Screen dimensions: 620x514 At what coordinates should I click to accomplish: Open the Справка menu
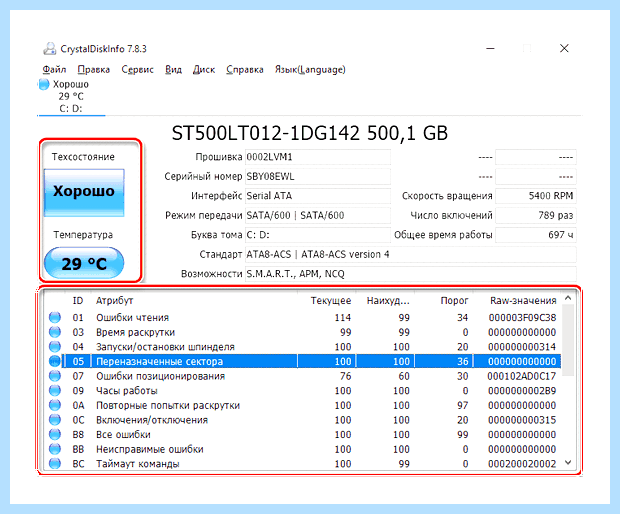(245, 70)
